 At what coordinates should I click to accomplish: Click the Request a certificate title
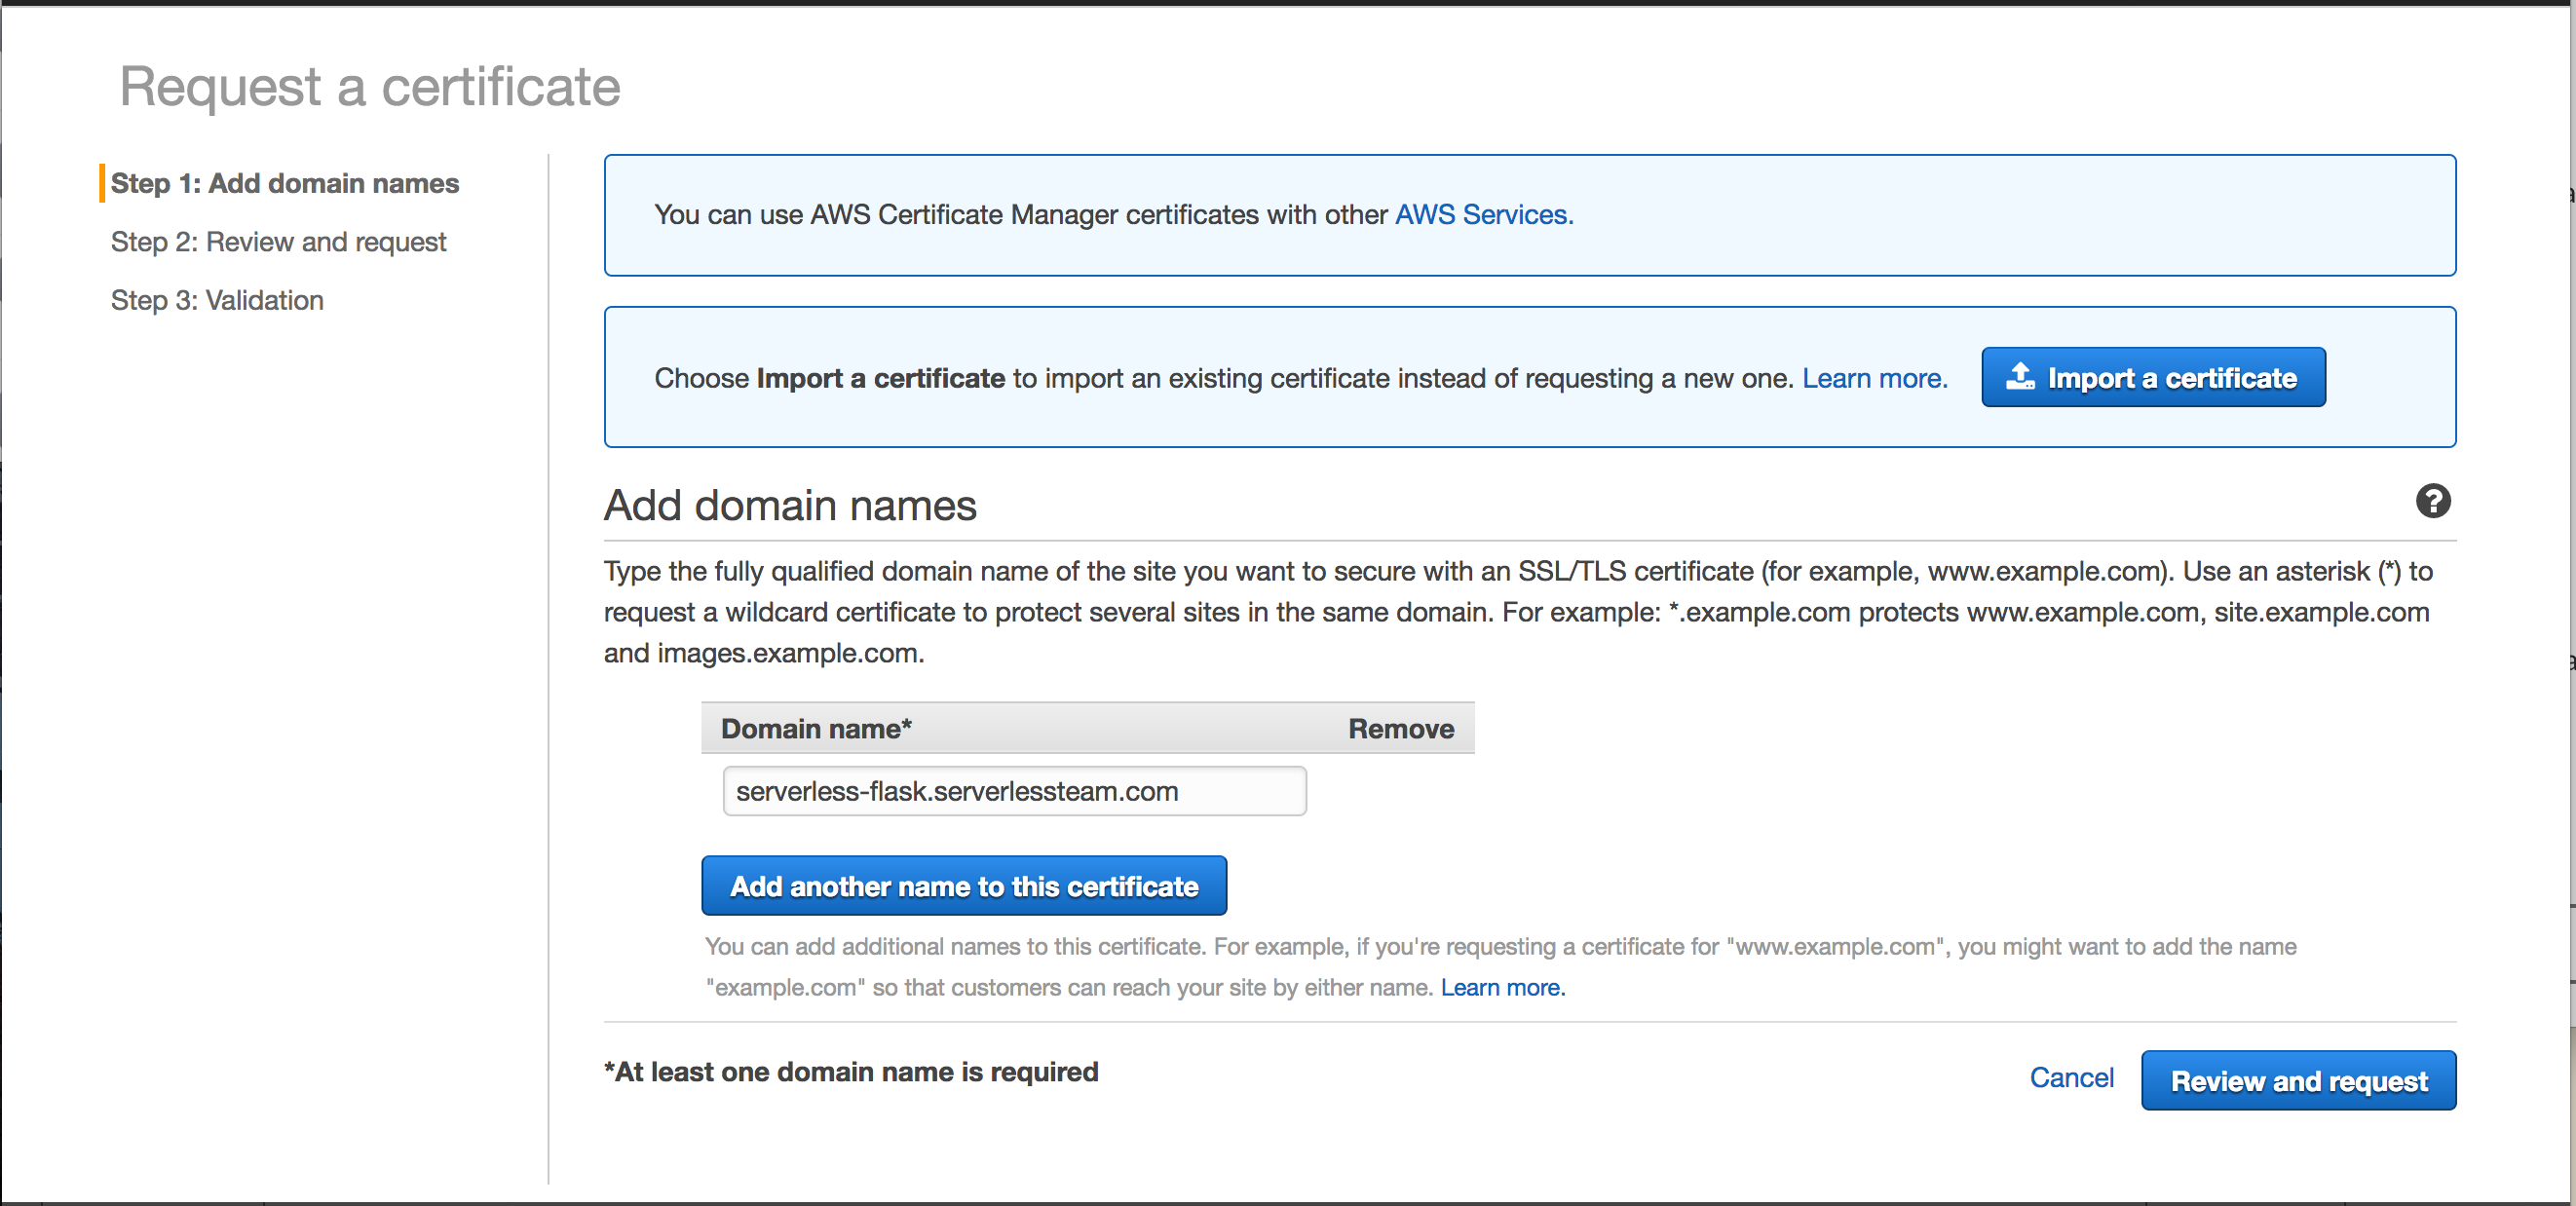pyautogui.click(x=369, y=86)
